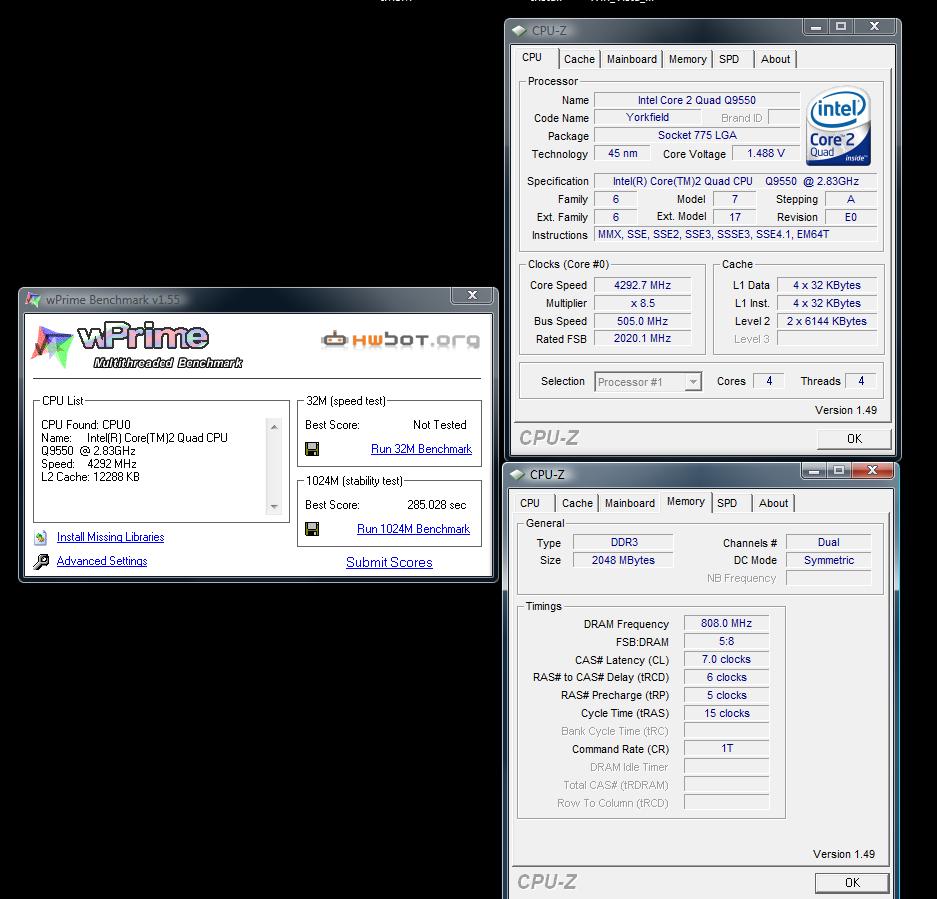Minimize the upper CPU-Z window
This screenshot has width=937, height=899.
click(817, 26)
